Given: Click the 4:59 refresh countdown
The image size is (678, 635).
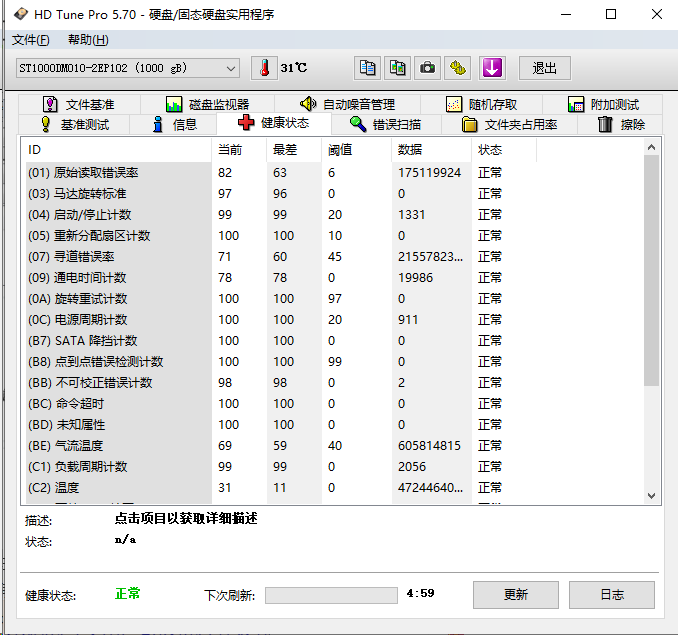Looking at the screenshot, I should click(420, 593).
